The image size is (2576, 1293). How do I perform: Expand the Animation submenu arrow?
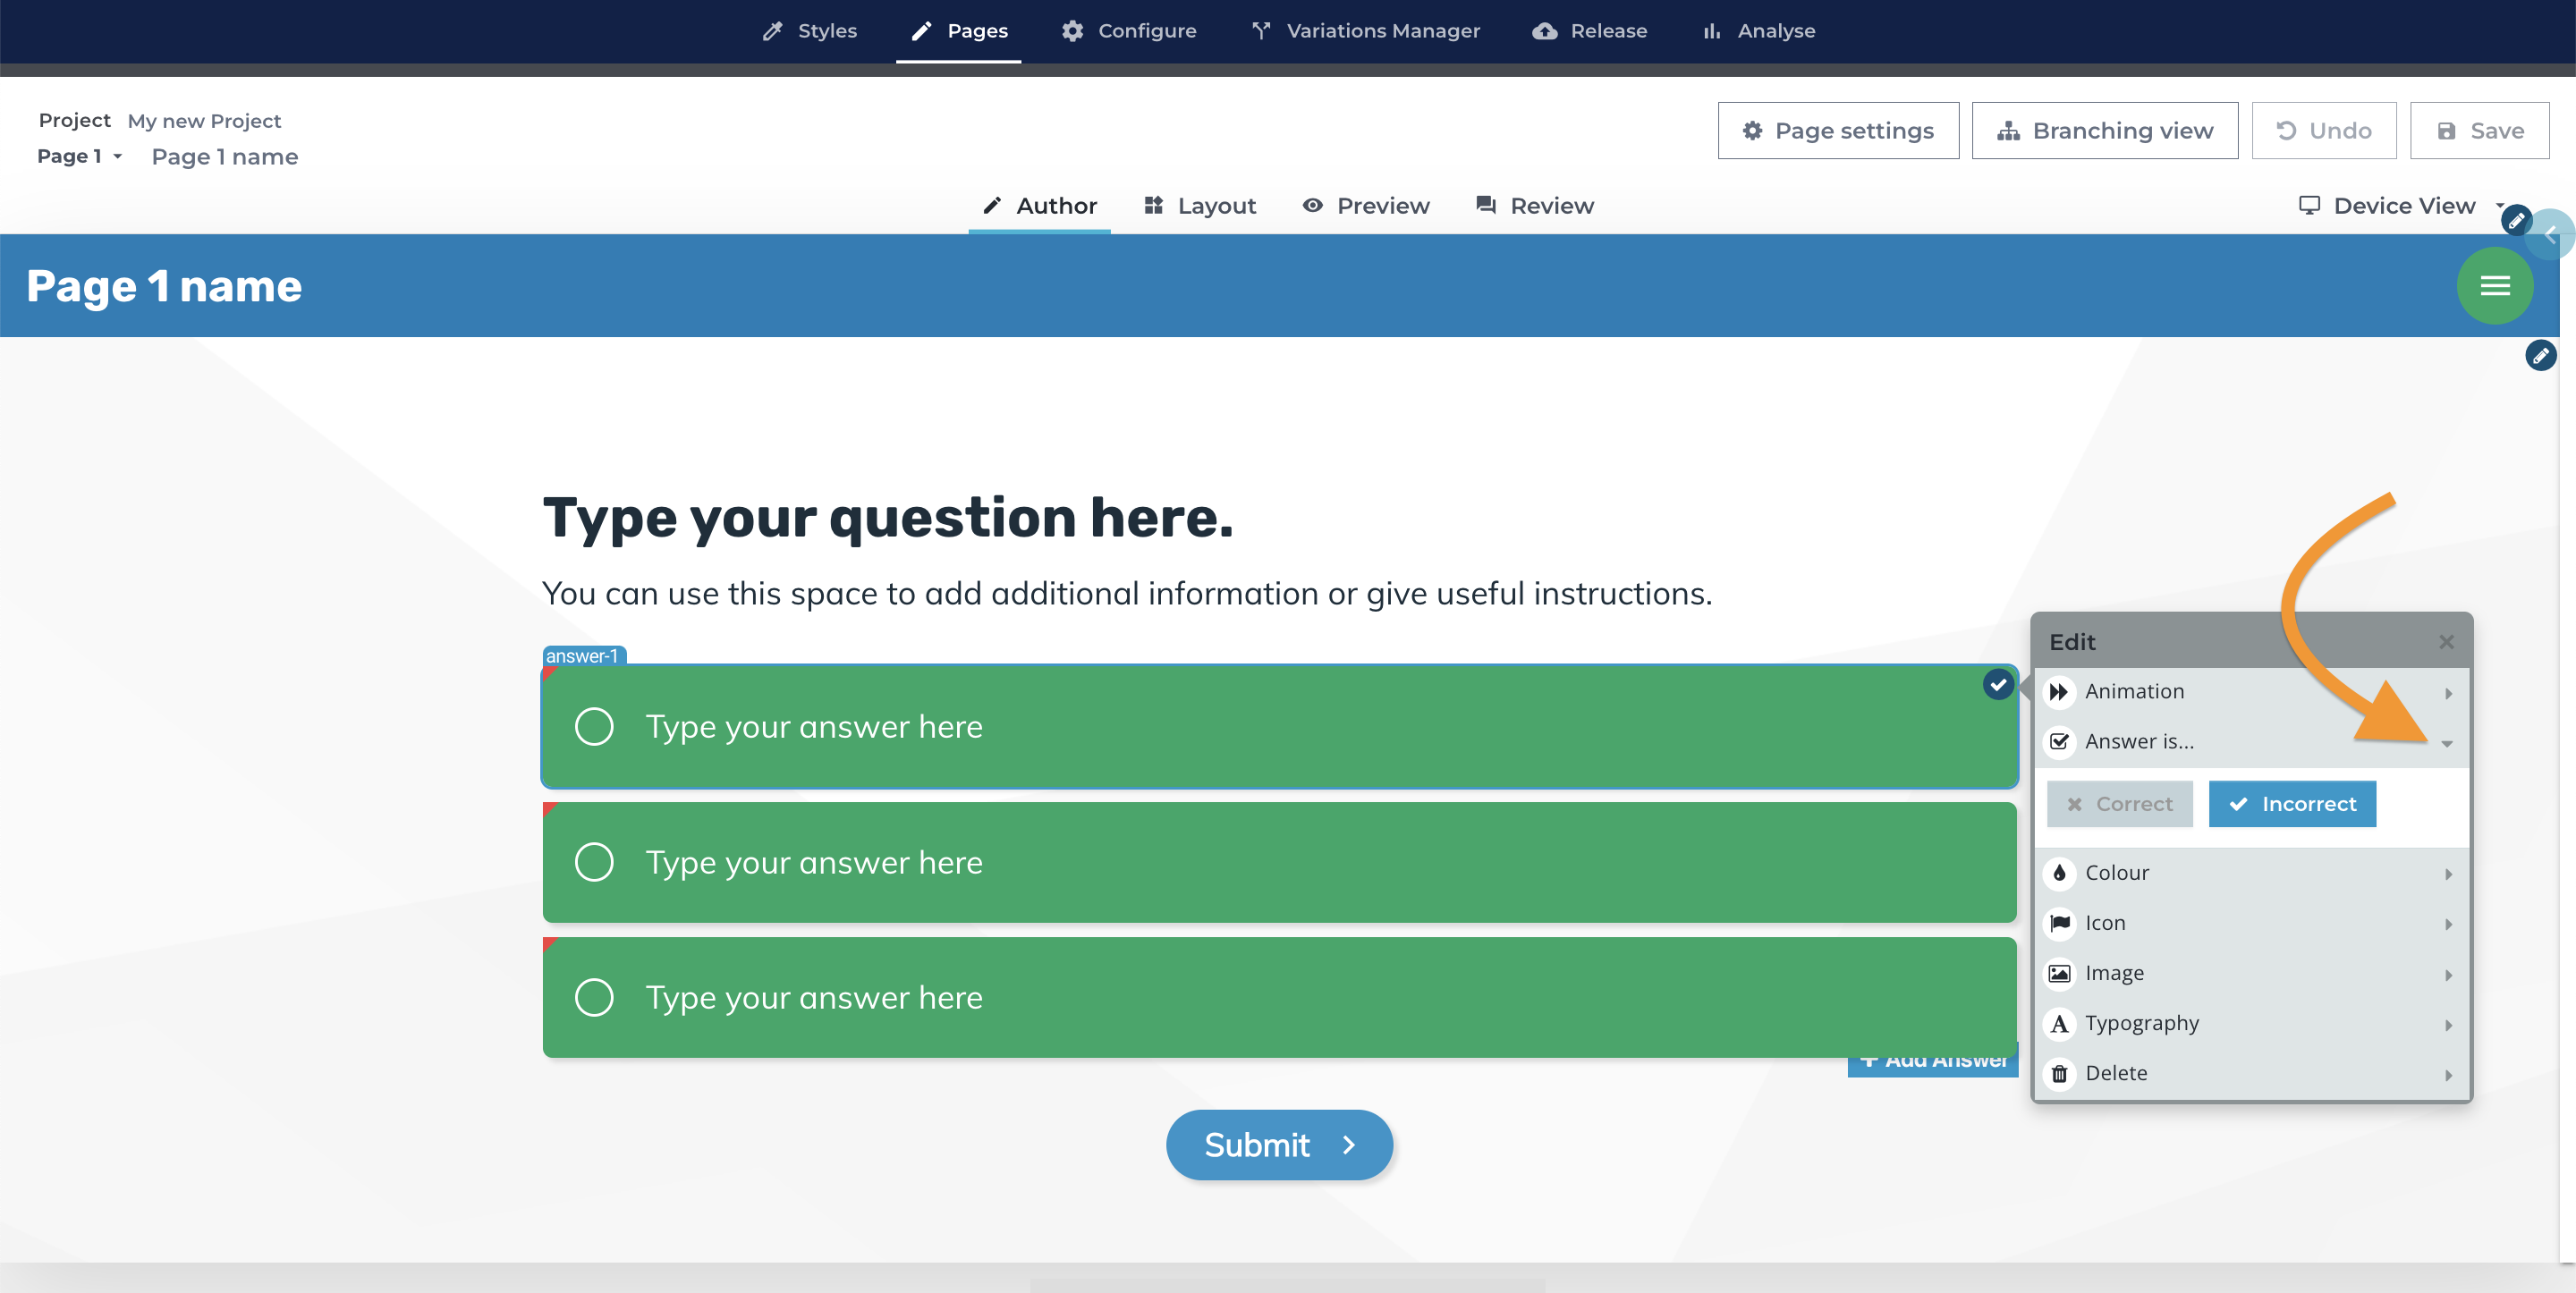2447,693
